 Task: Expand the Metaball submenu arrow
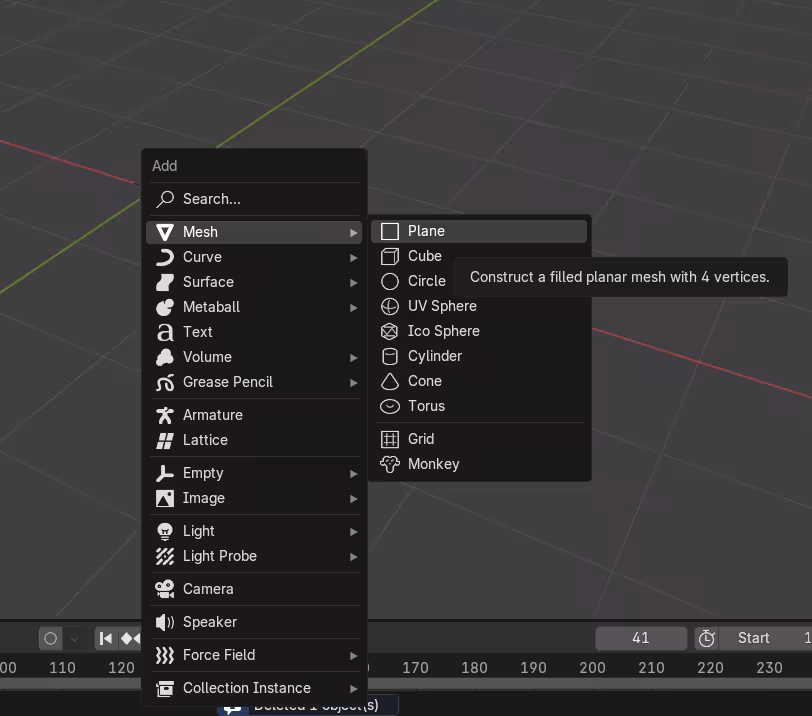point(353,308)
